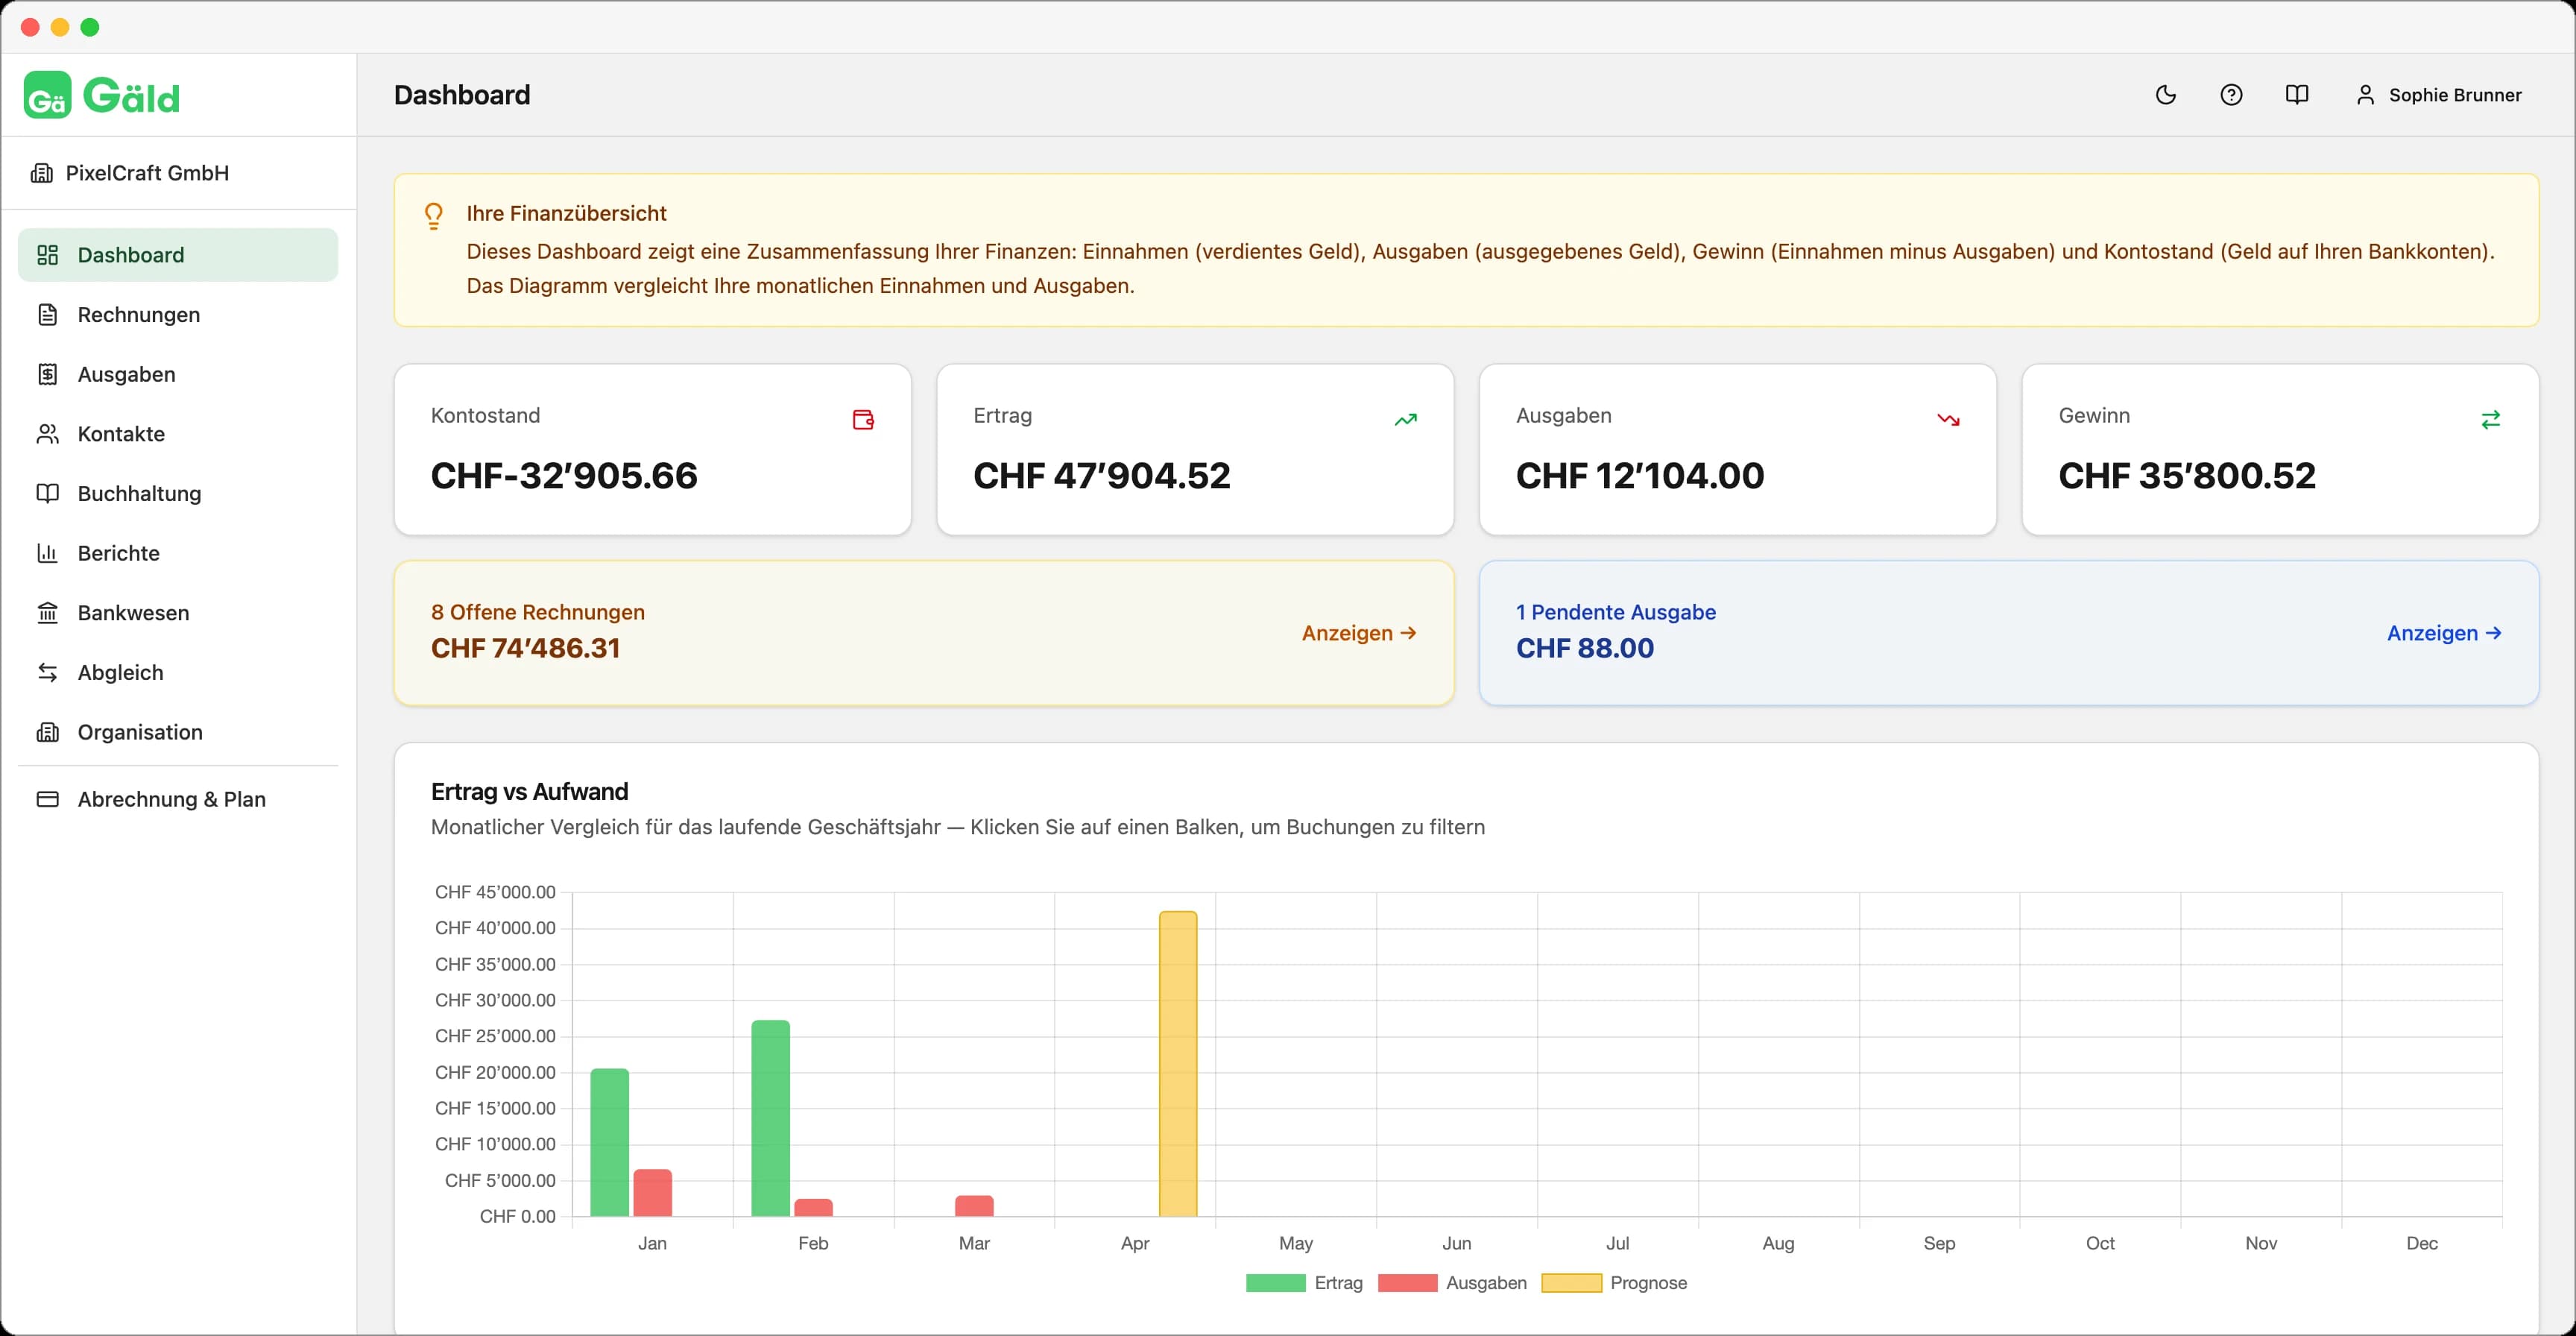The height and width of the screenshot is (1336, 2576).
Task: Open Ausgaben in sidebar
Action: (178, 374)
